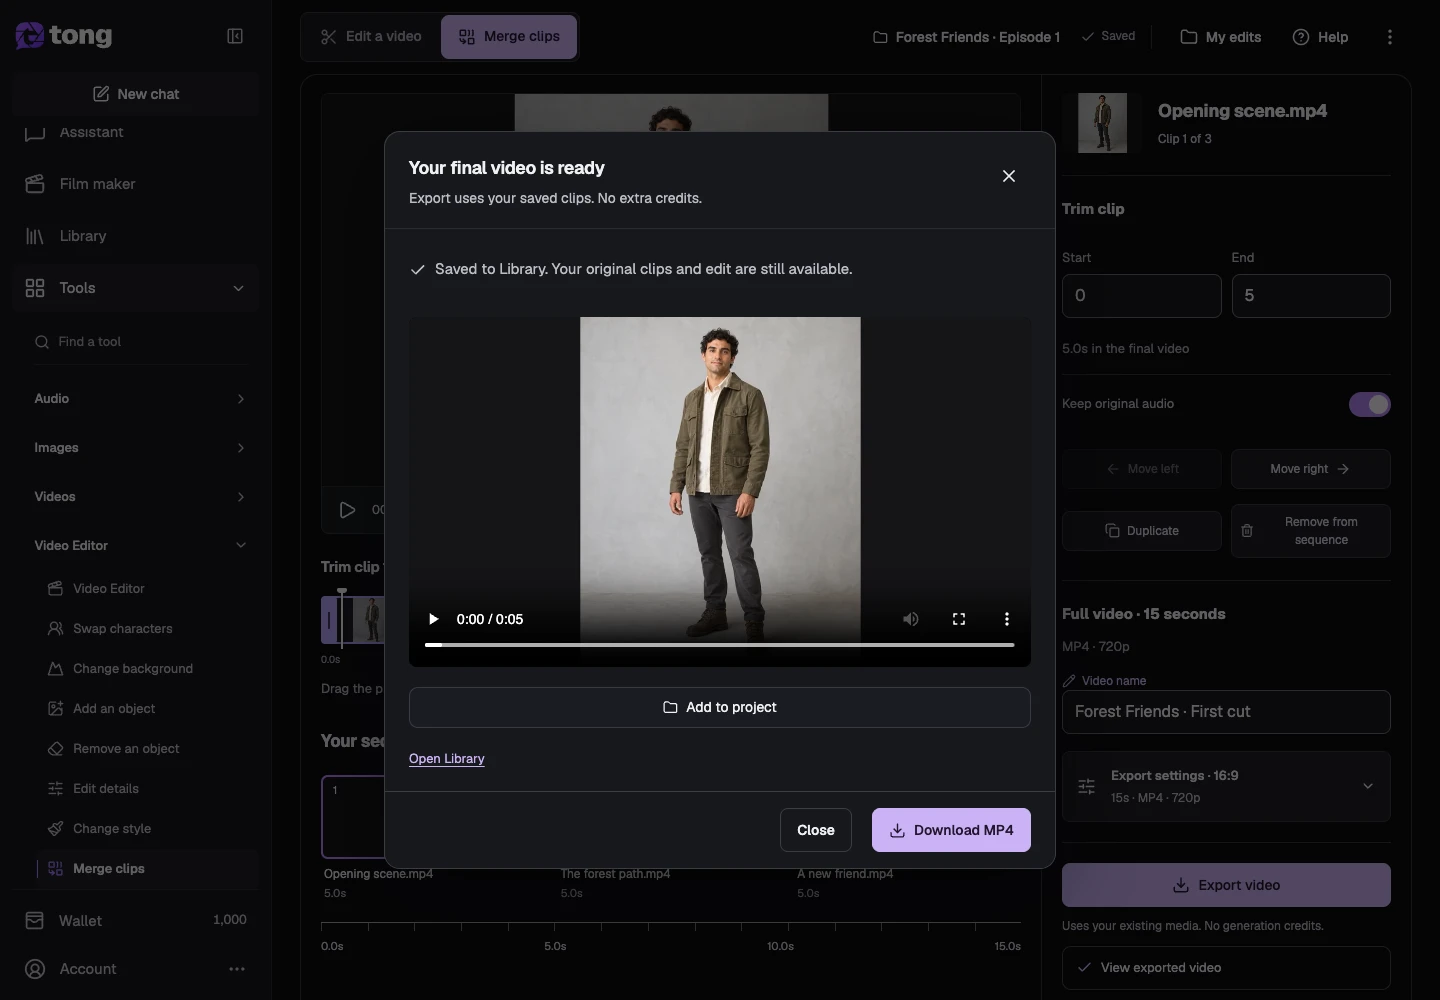Expand the Images tools category
Screen dimensions: 1440x1000
click(140, 448)
